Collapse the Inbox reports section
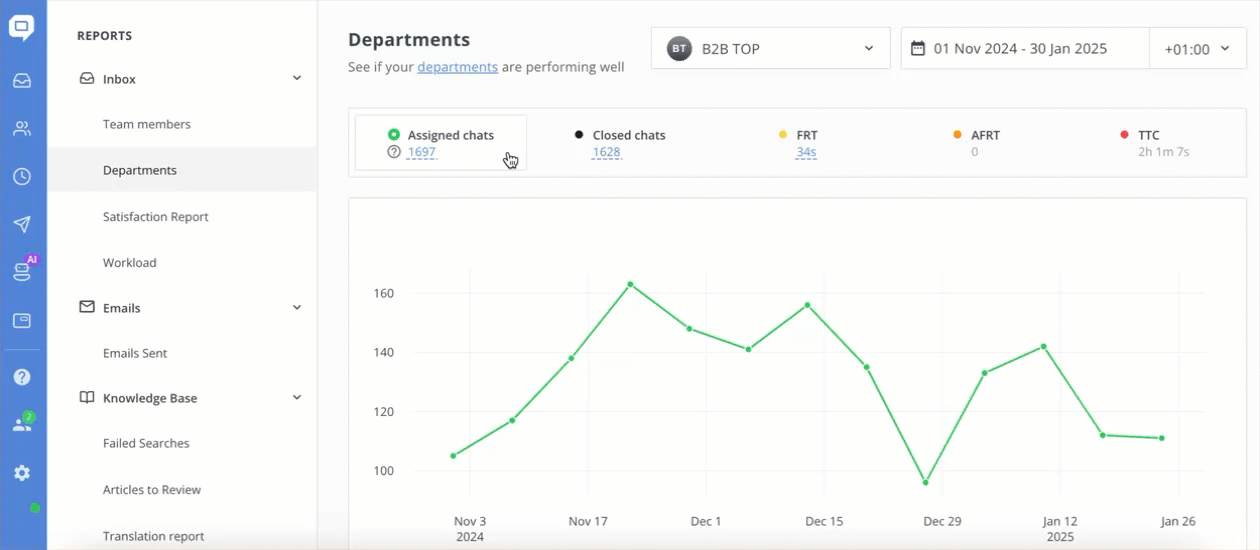1260x550 pixels. [x=297, y=78]
